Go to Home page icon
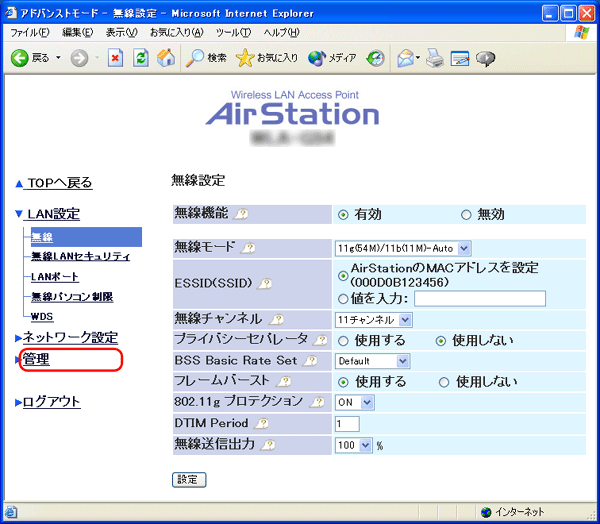600x524 pixels. coord(166,58)
